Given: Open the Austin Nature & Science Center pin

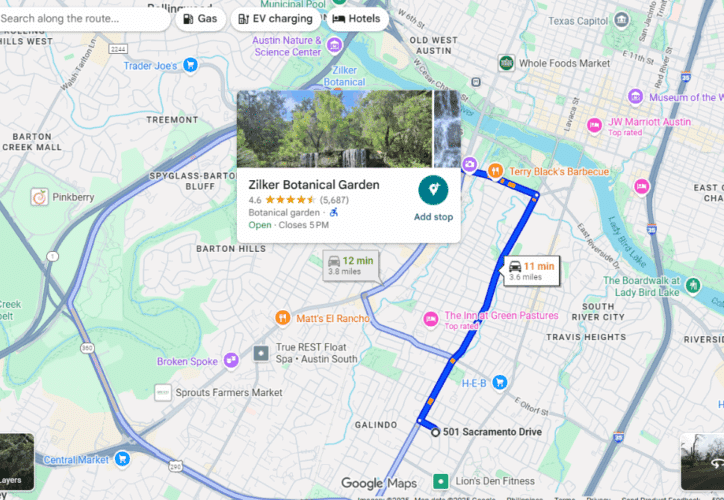Looking at the screenshot, I should (334, 45).
